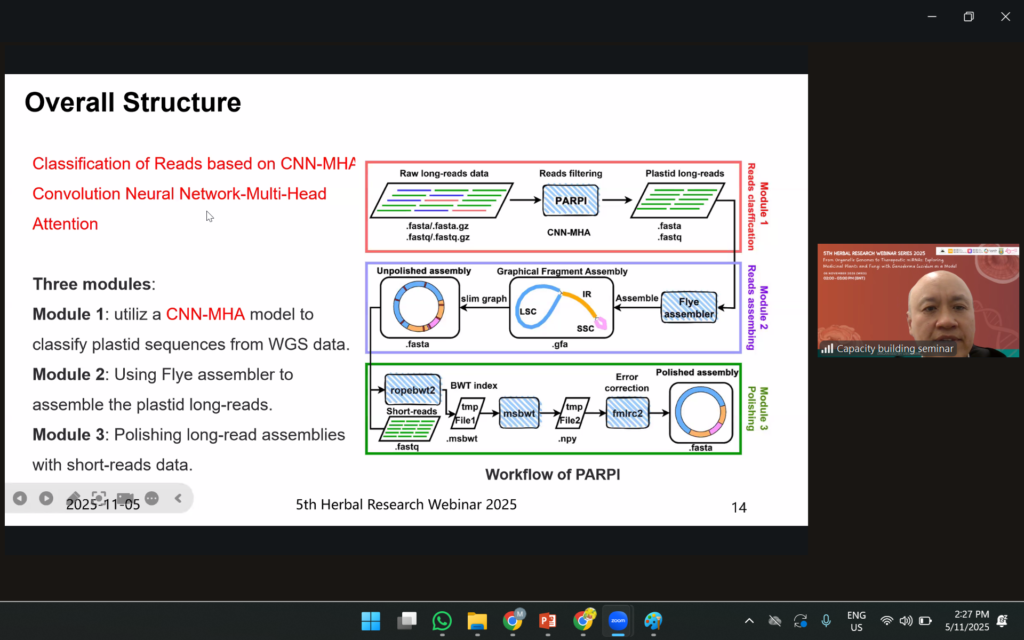The width and height of the screenshot is (1024, 640).
Task: Open the Paint app from taskbar
Action: [x=653, y=621]
